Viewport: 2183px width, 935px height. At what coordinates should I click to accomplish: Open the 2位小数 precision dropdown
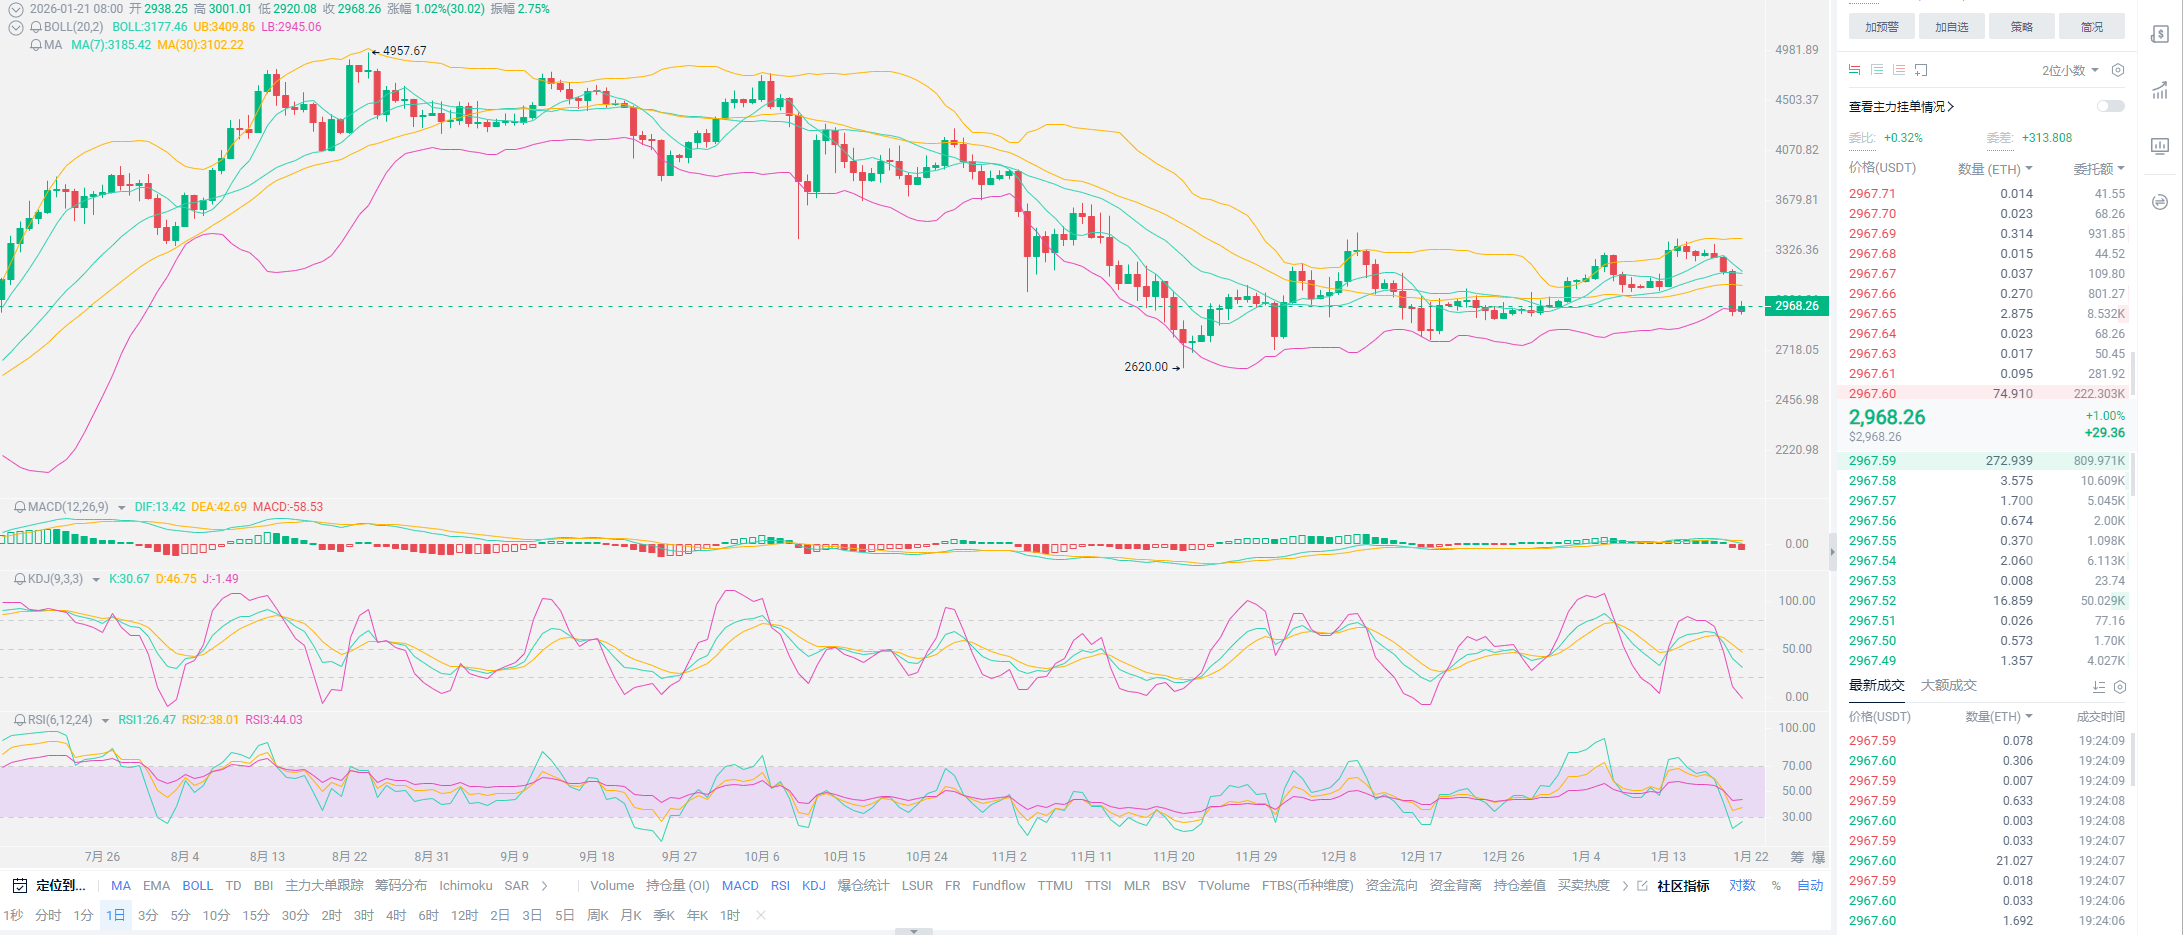point(2070,70)
